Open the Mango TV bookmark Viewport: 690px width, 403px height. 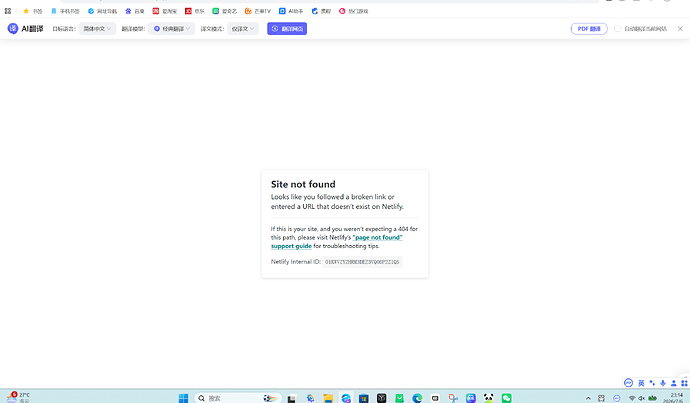pyautogui.click(x=258, y=11)
